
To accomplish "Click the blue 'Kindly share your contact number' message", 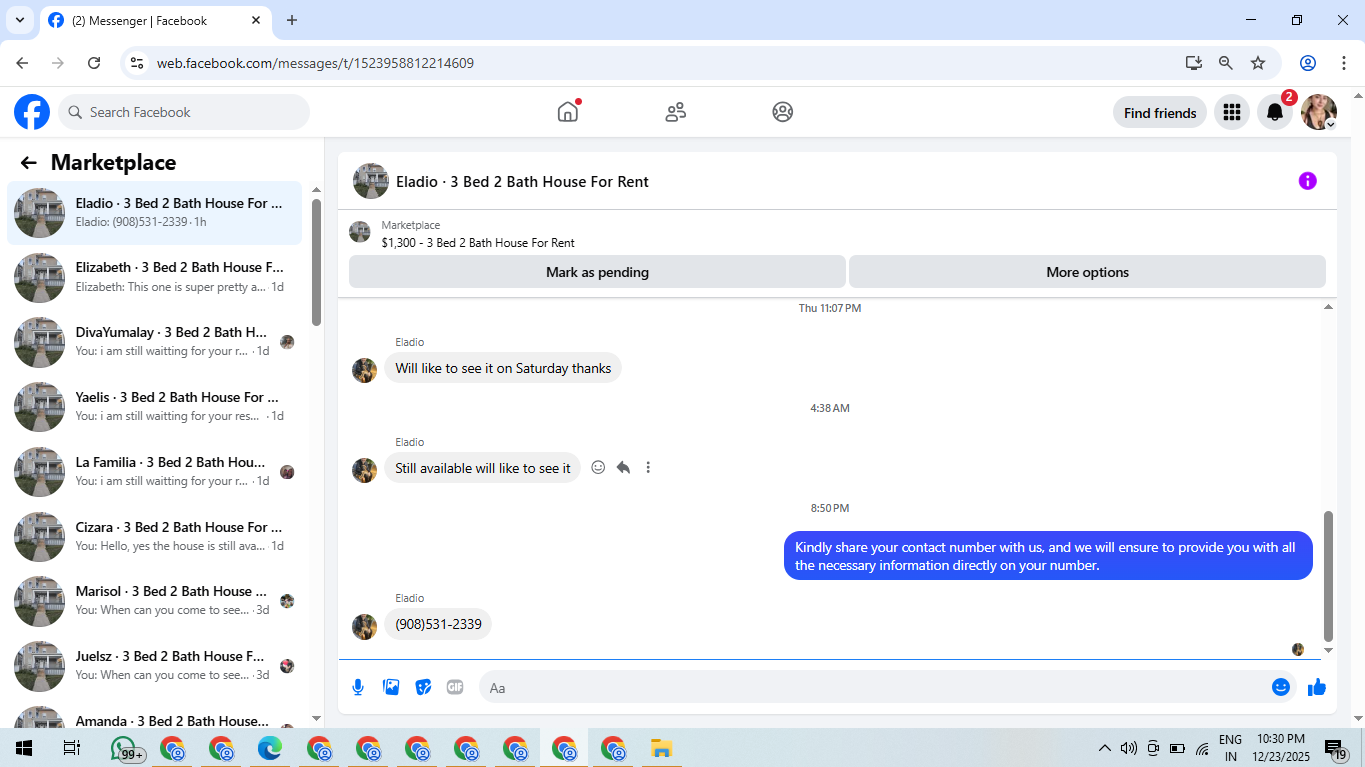I will point(1048,556).
